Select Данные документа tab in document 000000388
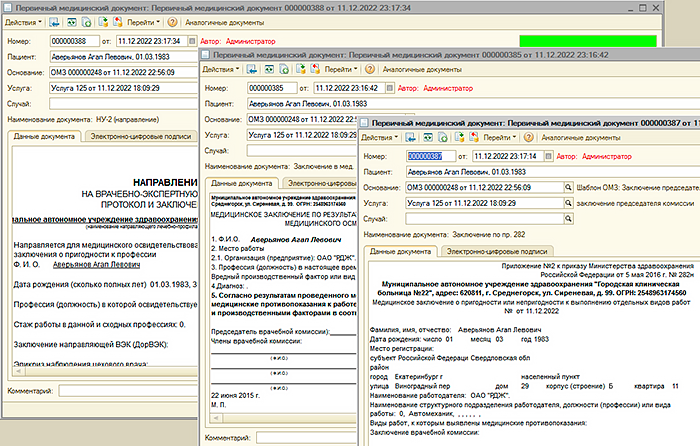700x446 pixels. [45, 135]
